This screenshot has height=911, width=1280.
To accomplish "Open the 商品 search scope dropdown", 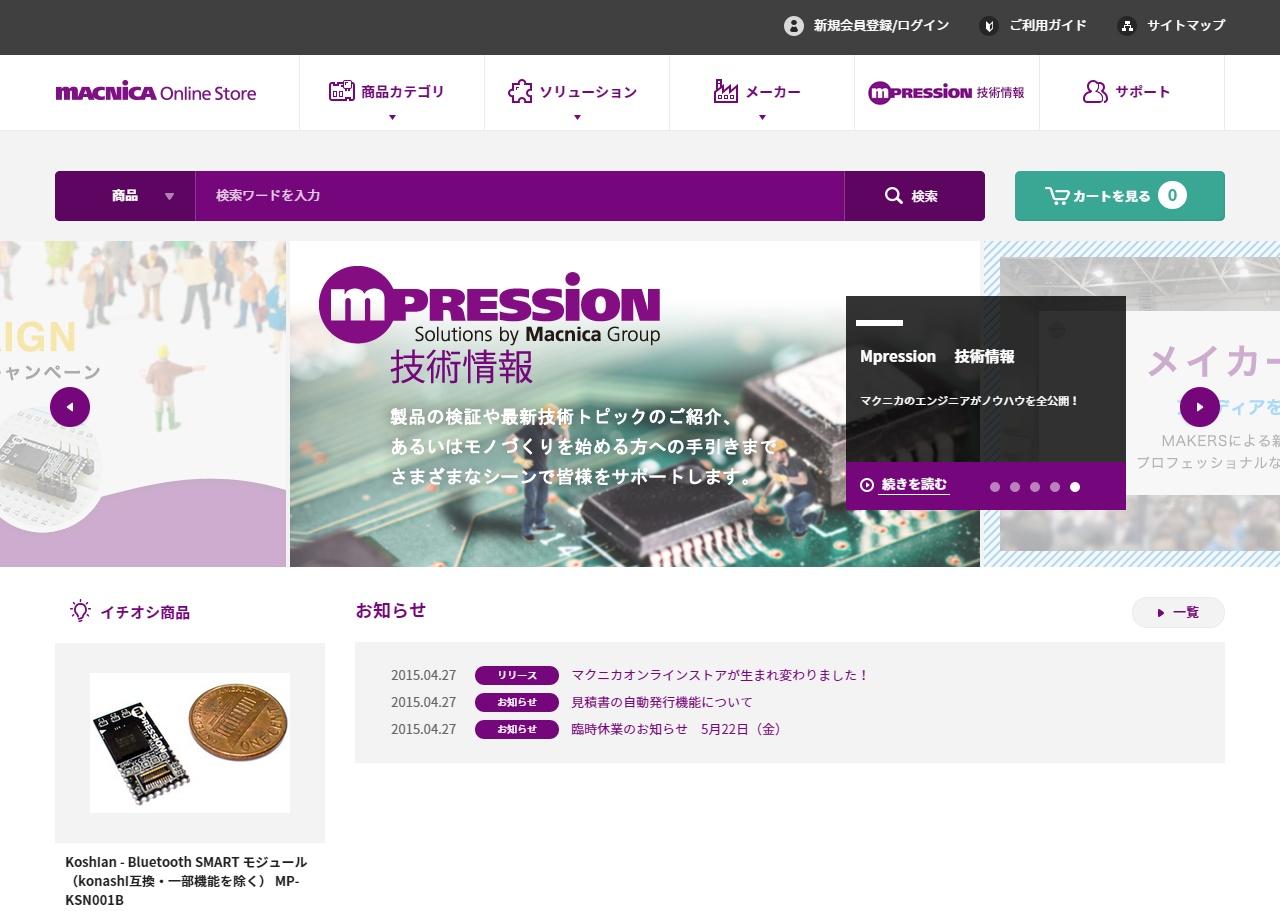I will [125, 196].
